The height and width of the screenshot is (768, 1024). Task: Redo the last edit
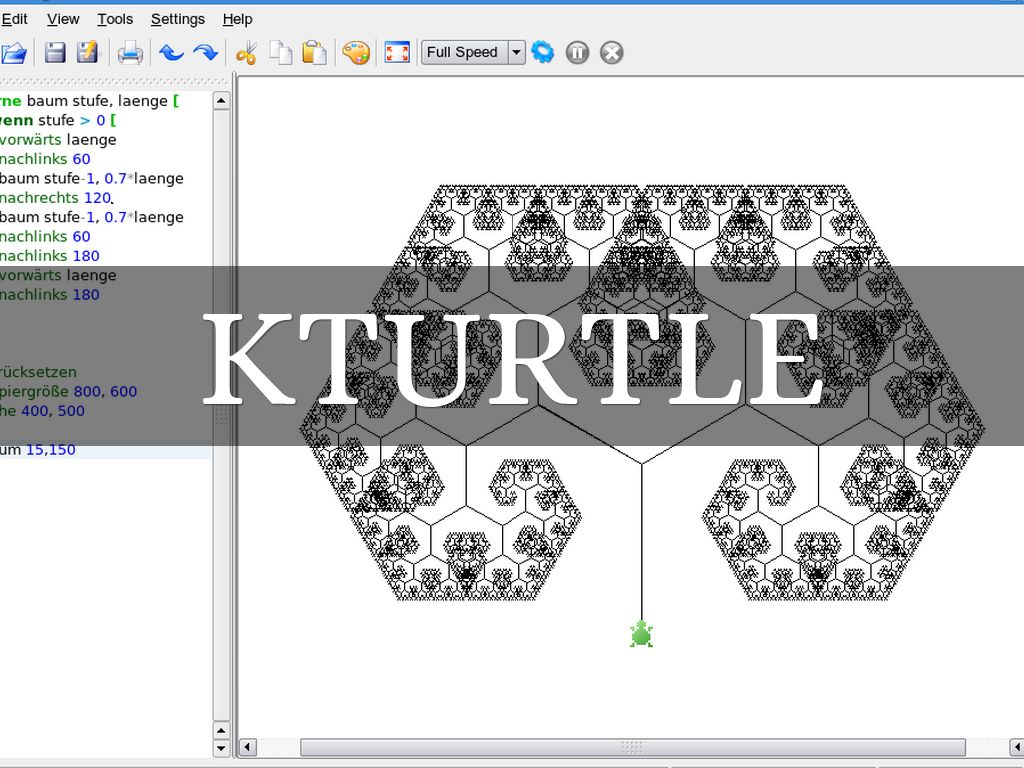click(205, 53)
